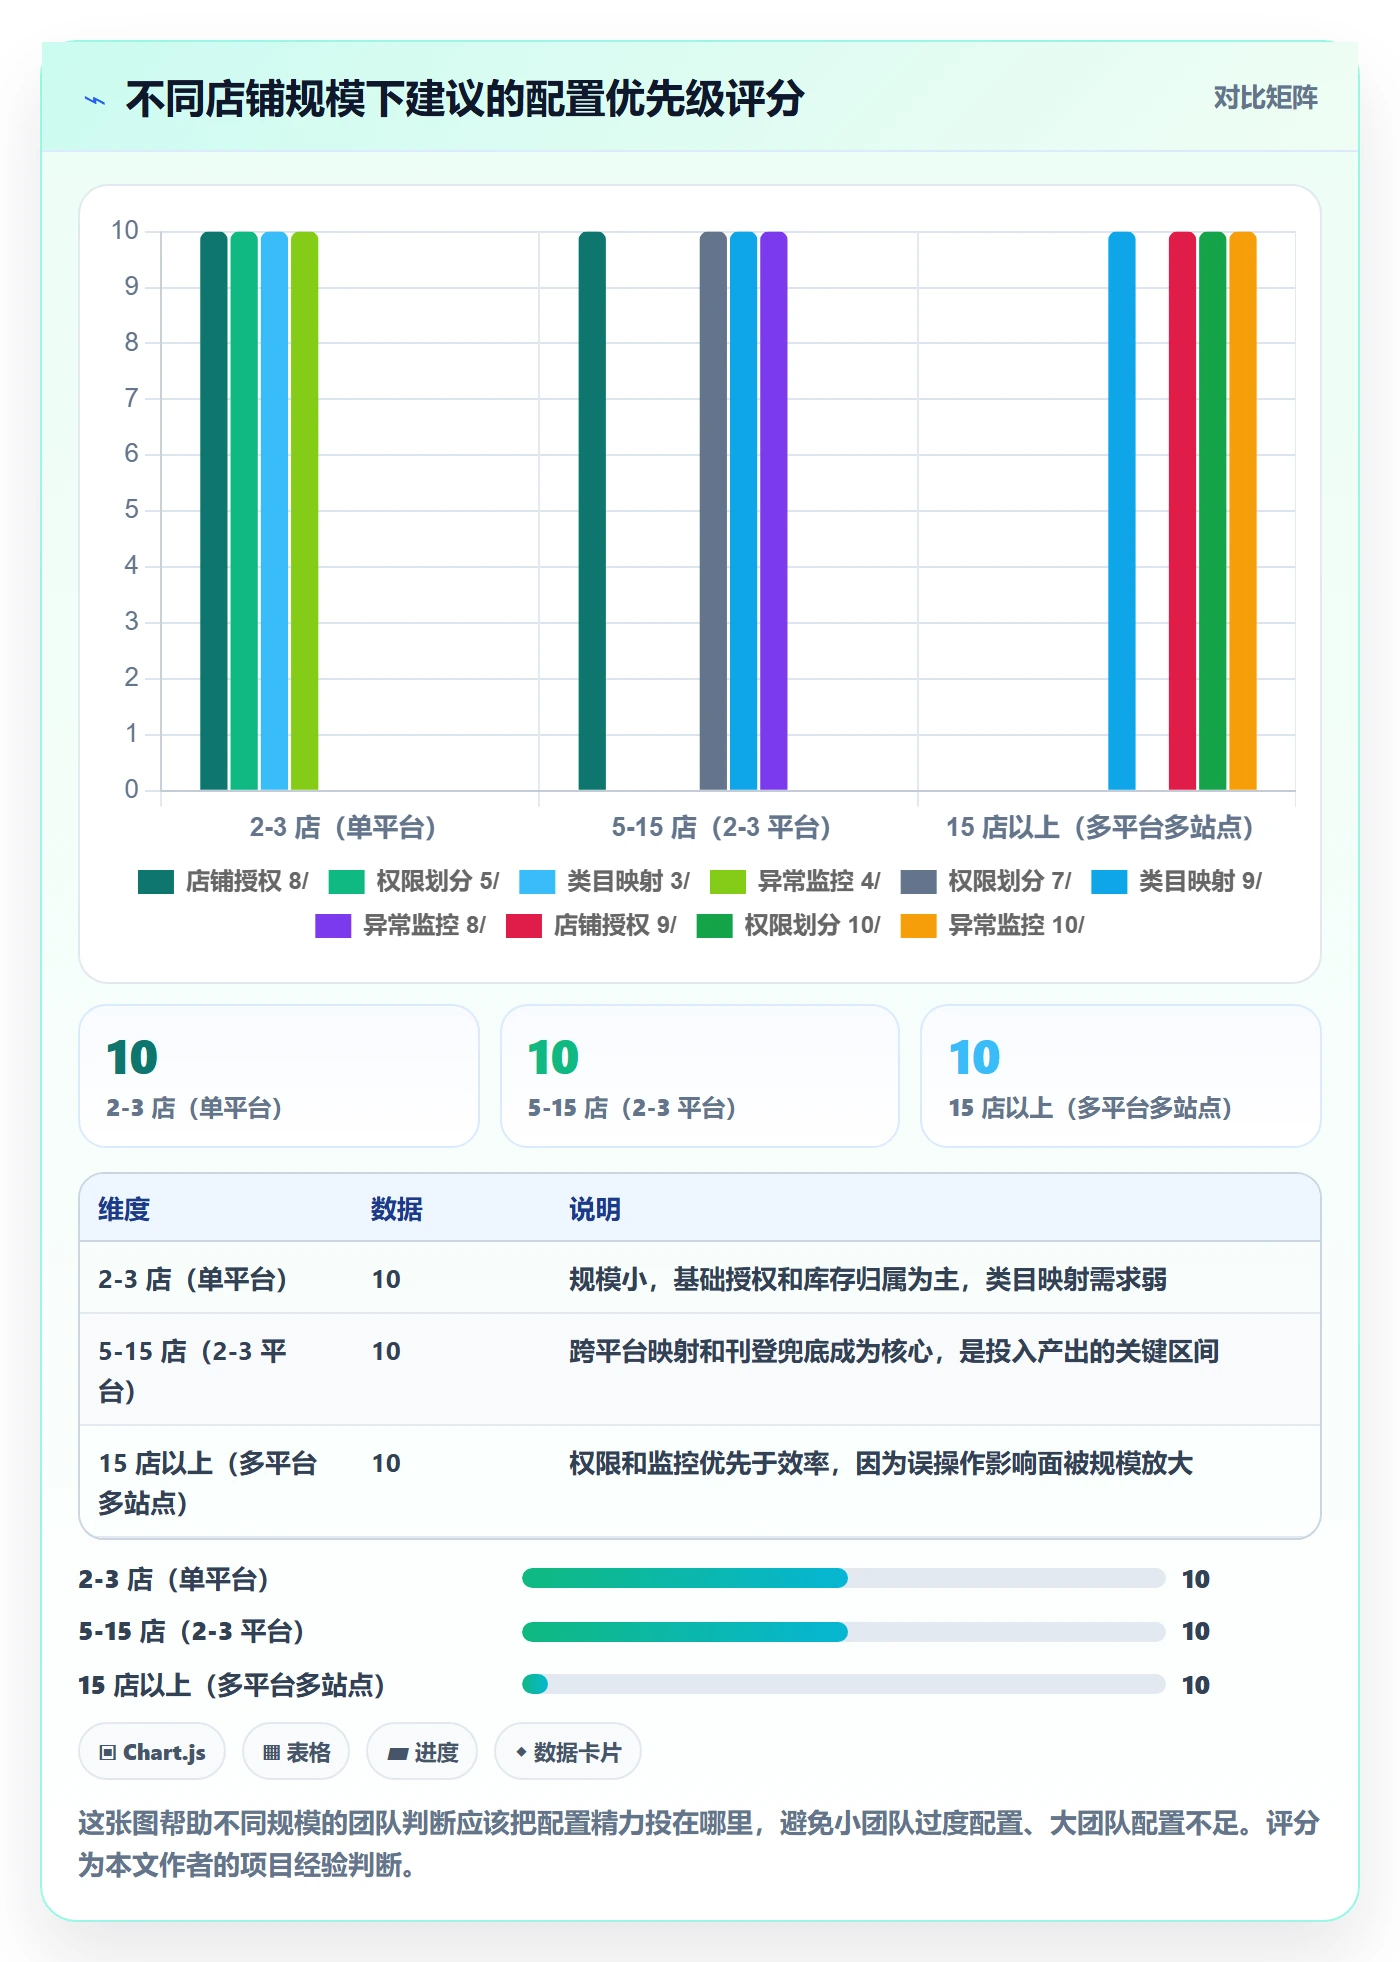Click the red bar in the last group
The width and height of the screenshot is (1400, 1962).
click(1182, 511)
